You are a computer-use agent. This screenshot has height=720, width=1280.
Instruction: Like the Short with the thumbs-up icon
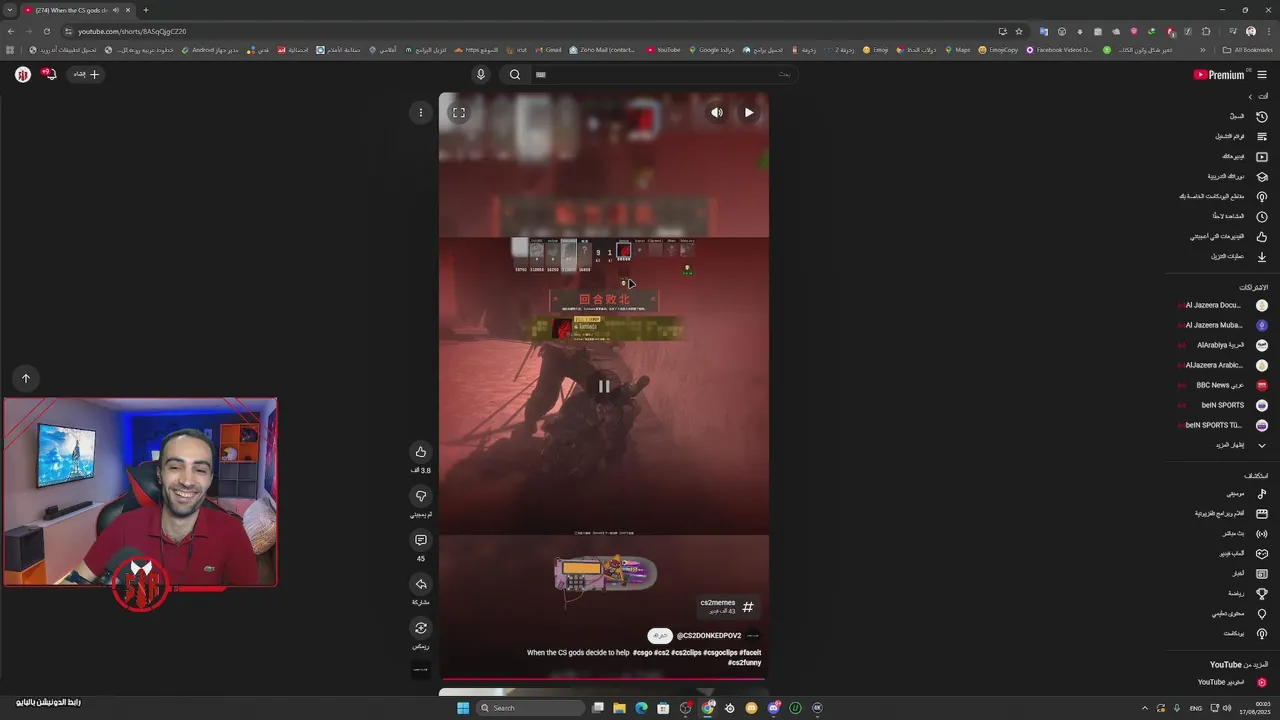click(421, 452)
